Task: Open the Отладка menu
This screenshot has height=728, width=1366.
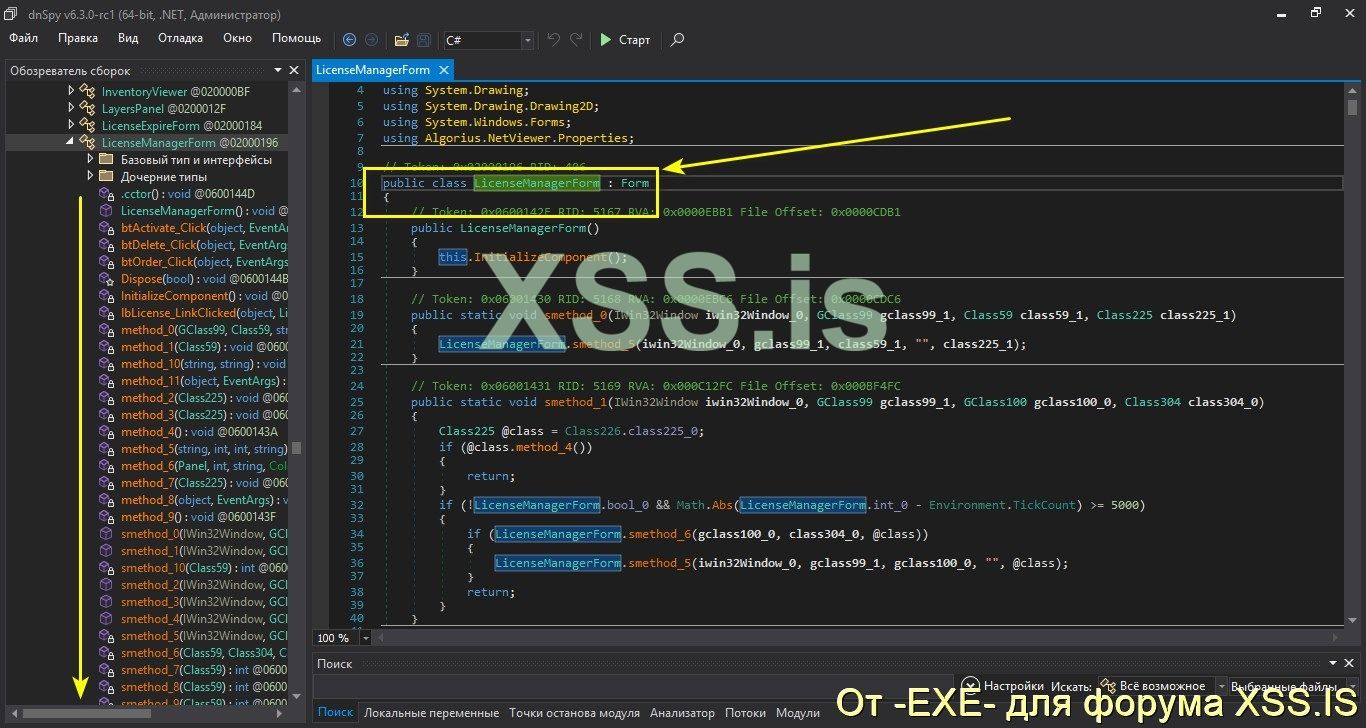Action: coord(180,38)
